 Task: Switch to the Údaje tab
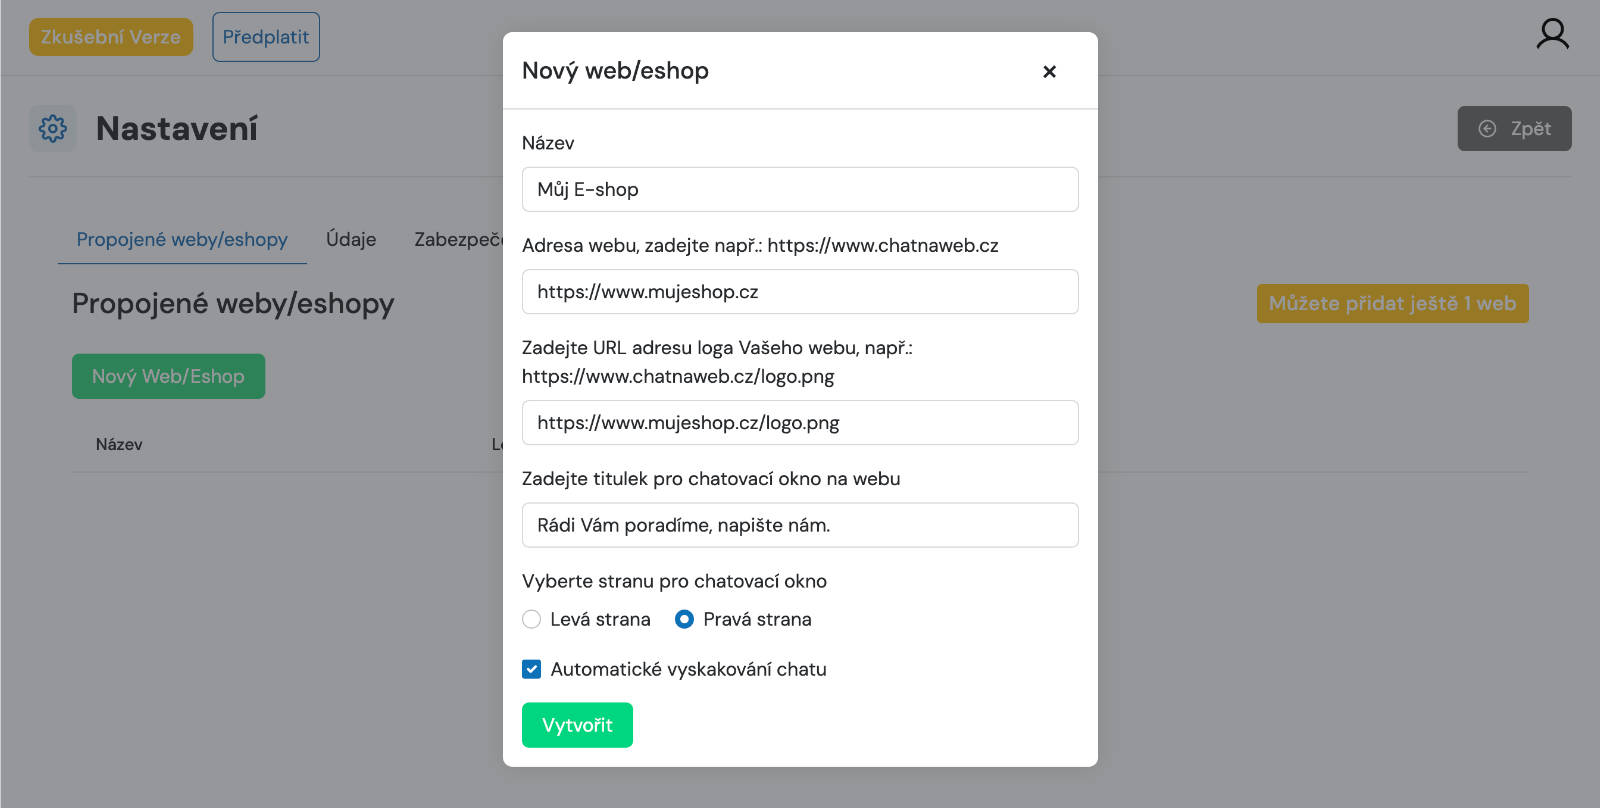coord(351,239)
